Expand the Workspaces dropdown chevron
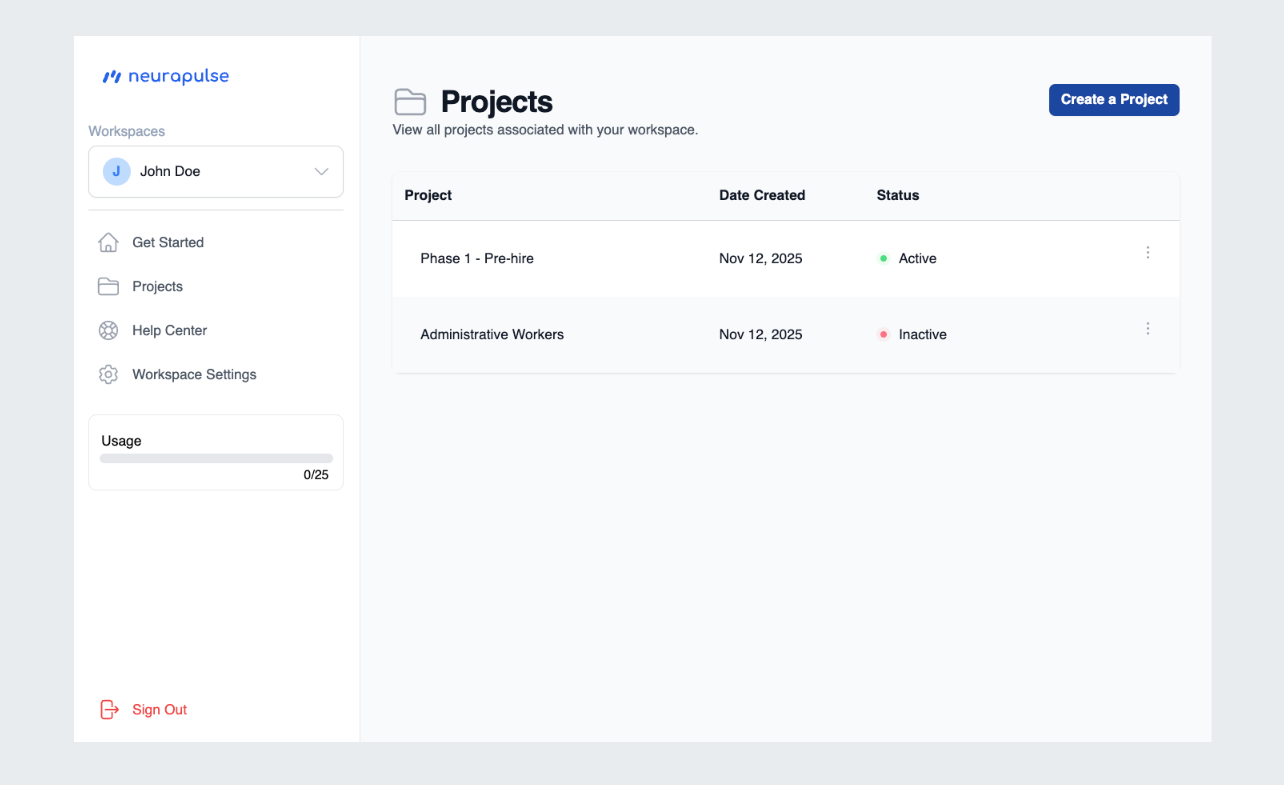This screenshot has width=1284, height=785. [321, 171]
